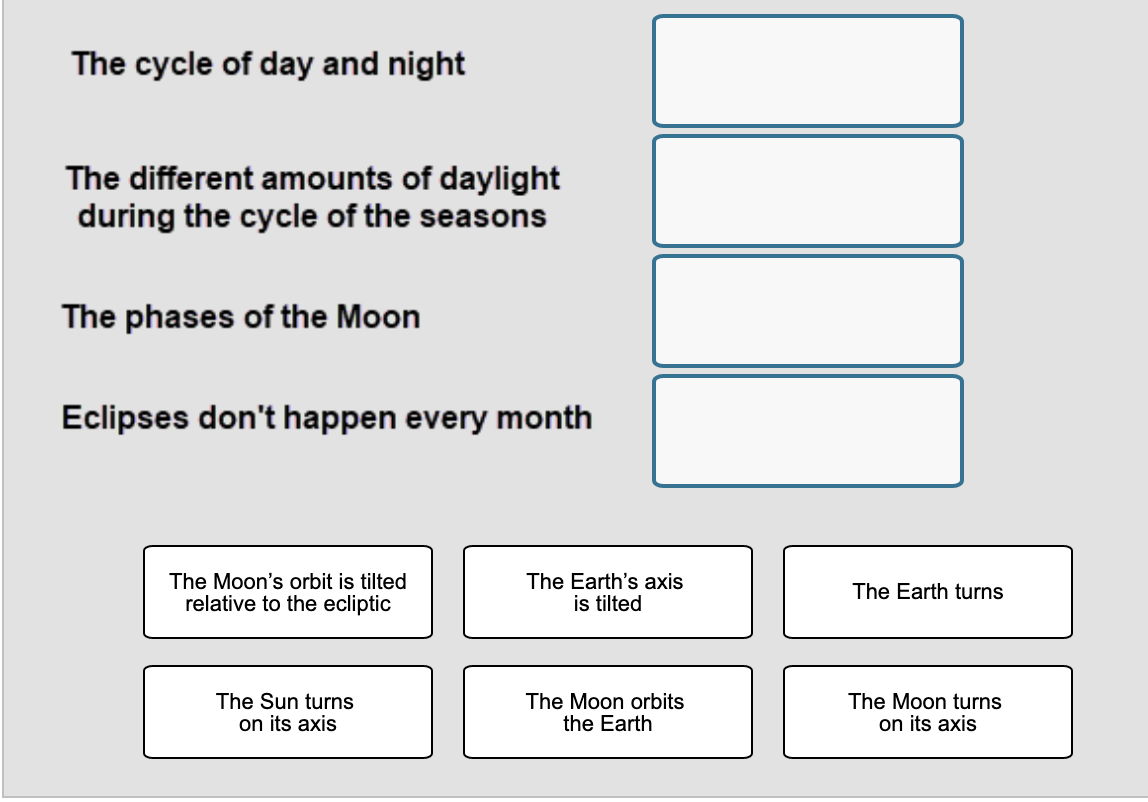Screen dimensions: 1148x802
Task: Click the middle card in the top answer row
Action: pos(607,592)
